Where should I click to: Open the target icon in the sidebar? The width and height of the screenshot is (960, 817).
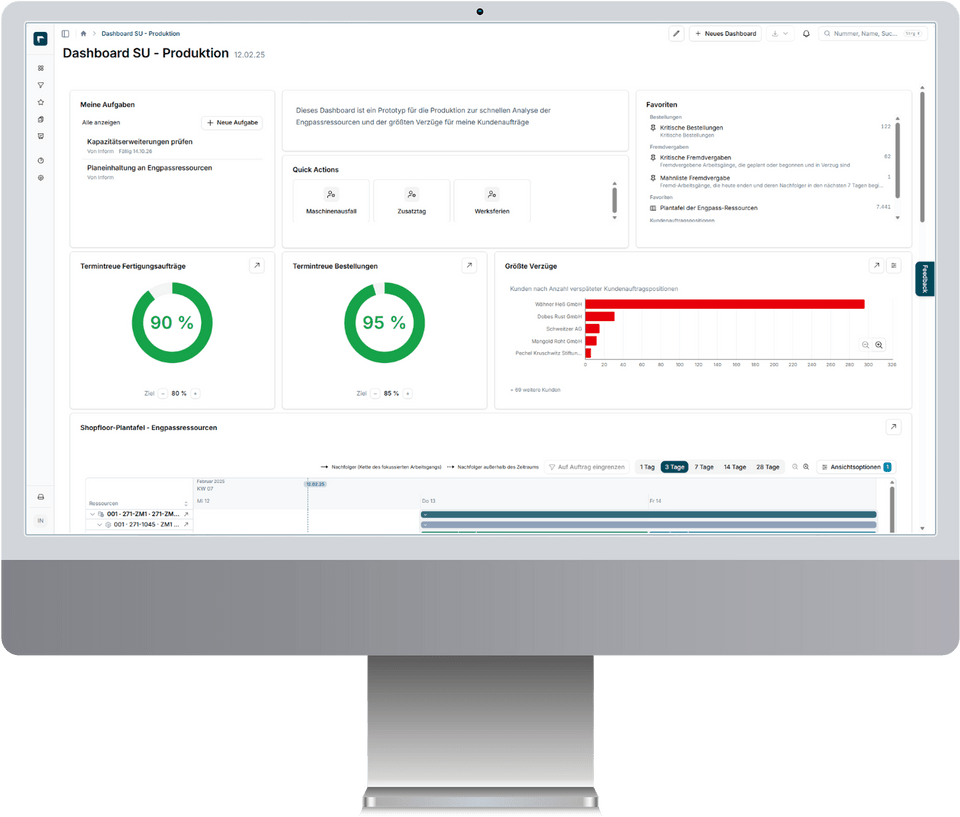[40, 178]
